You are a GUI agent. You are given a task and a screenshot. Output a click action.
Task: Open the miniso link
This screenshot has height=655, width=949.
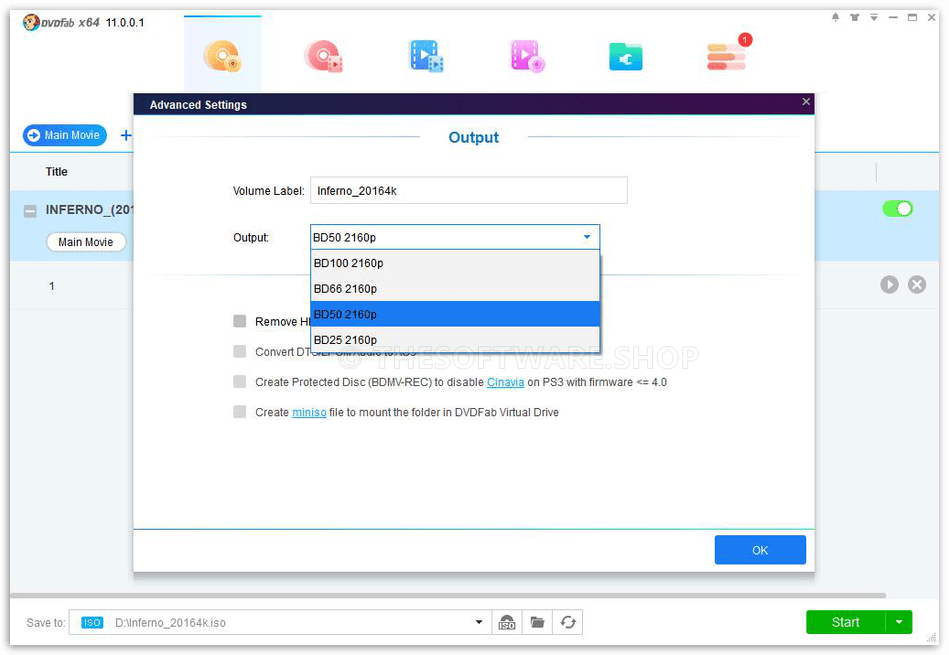(309, 412)
